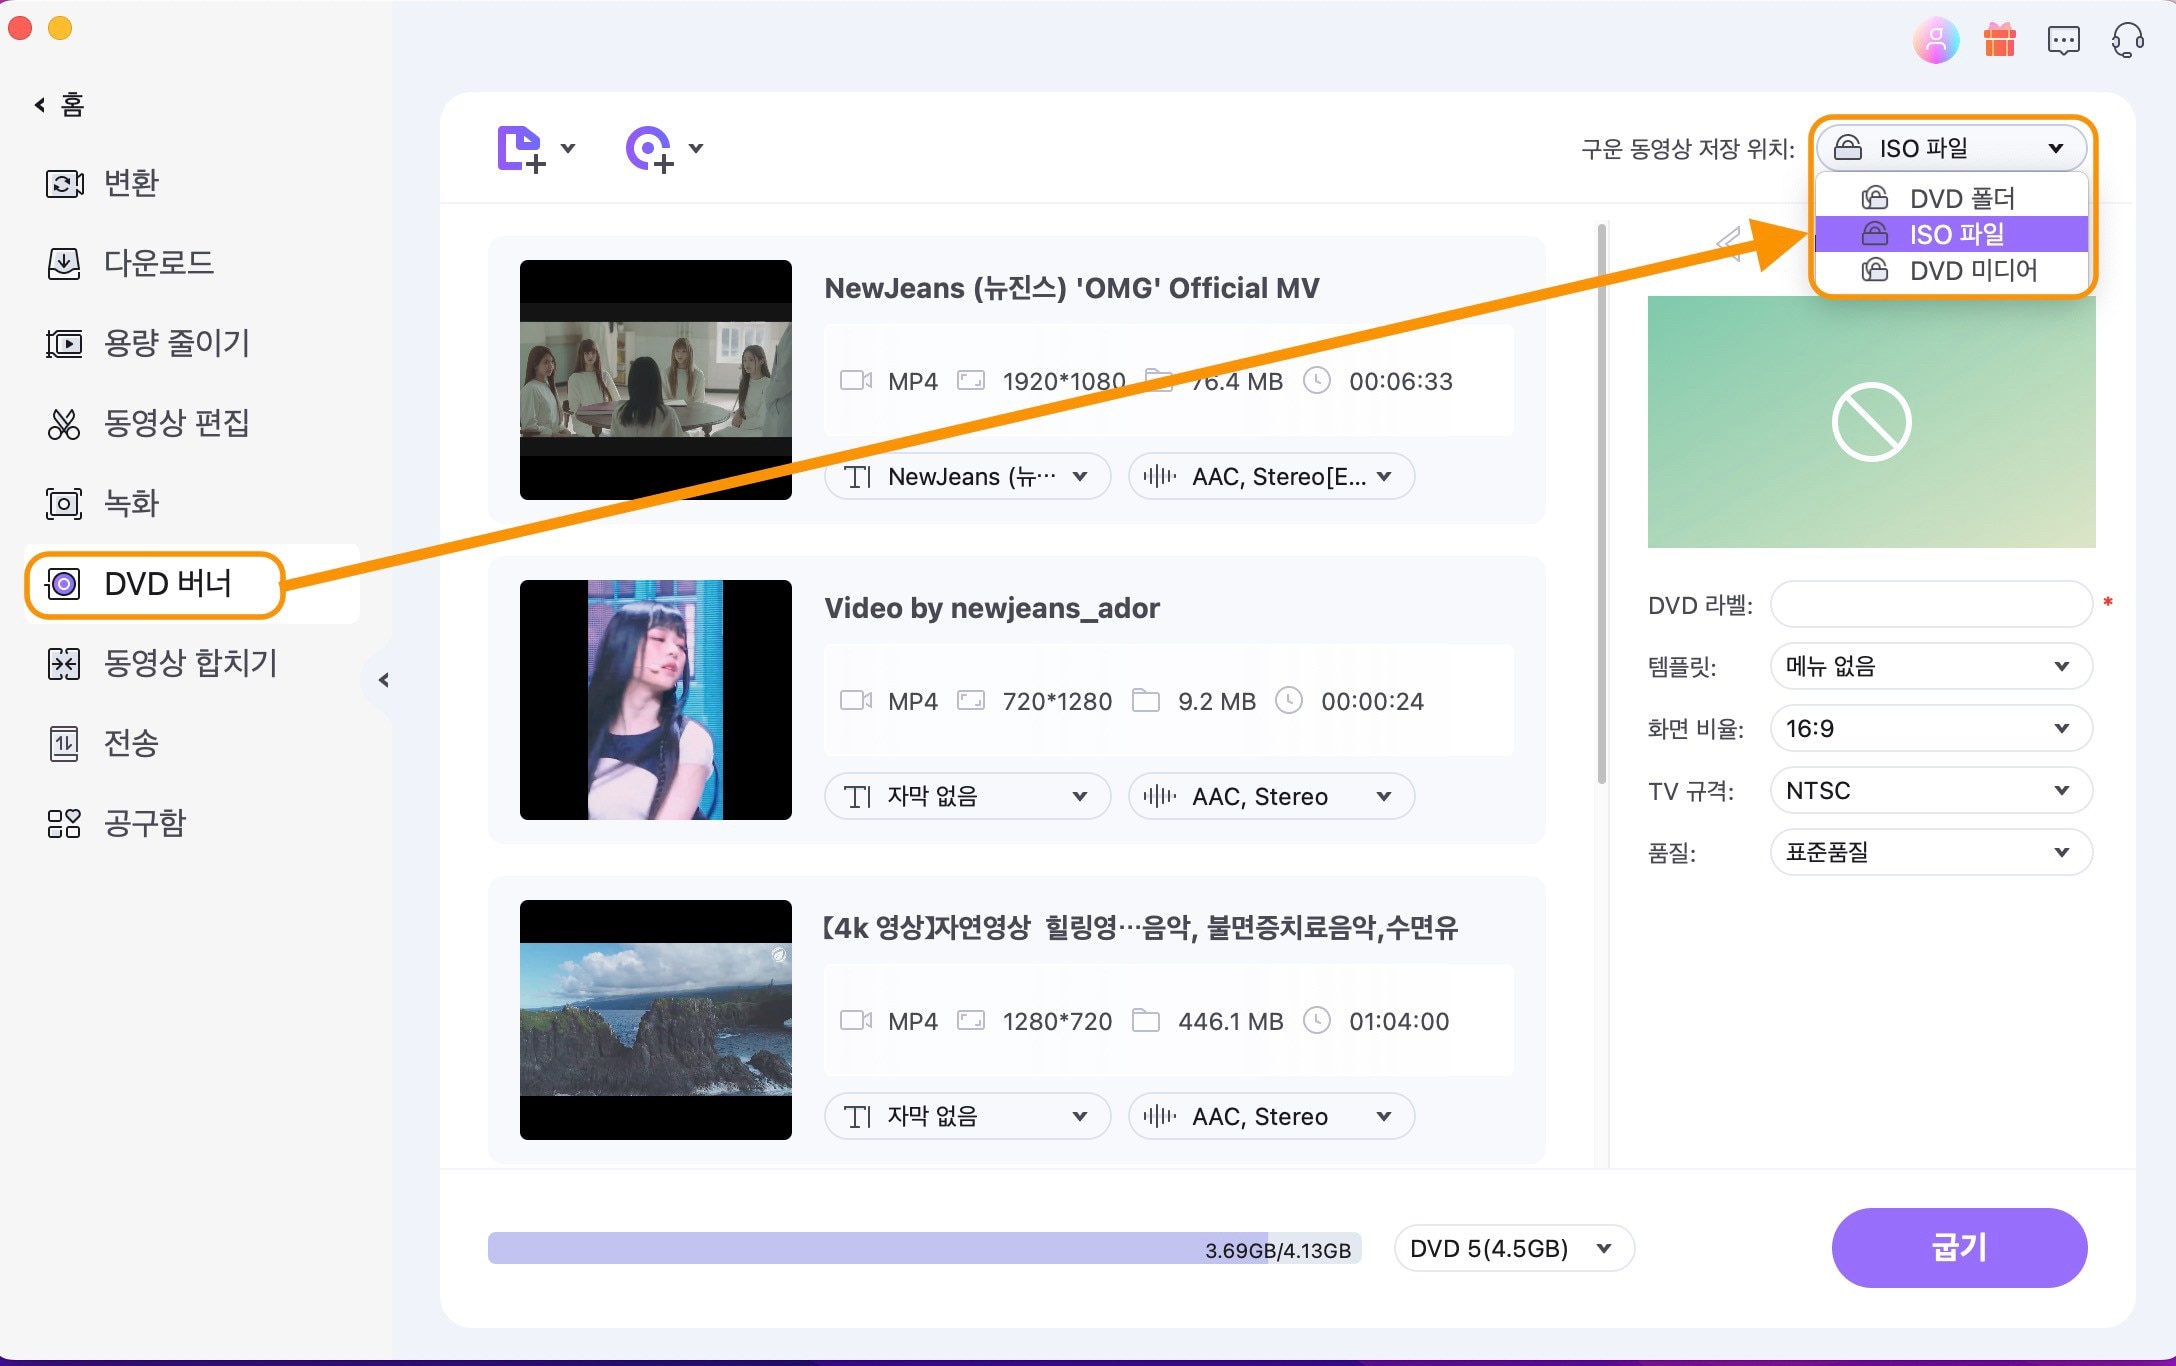Open 자막 없음 dropdown for 4k 자연영상
The width and height of the screenshot is (2176, 1366).
967,1116
